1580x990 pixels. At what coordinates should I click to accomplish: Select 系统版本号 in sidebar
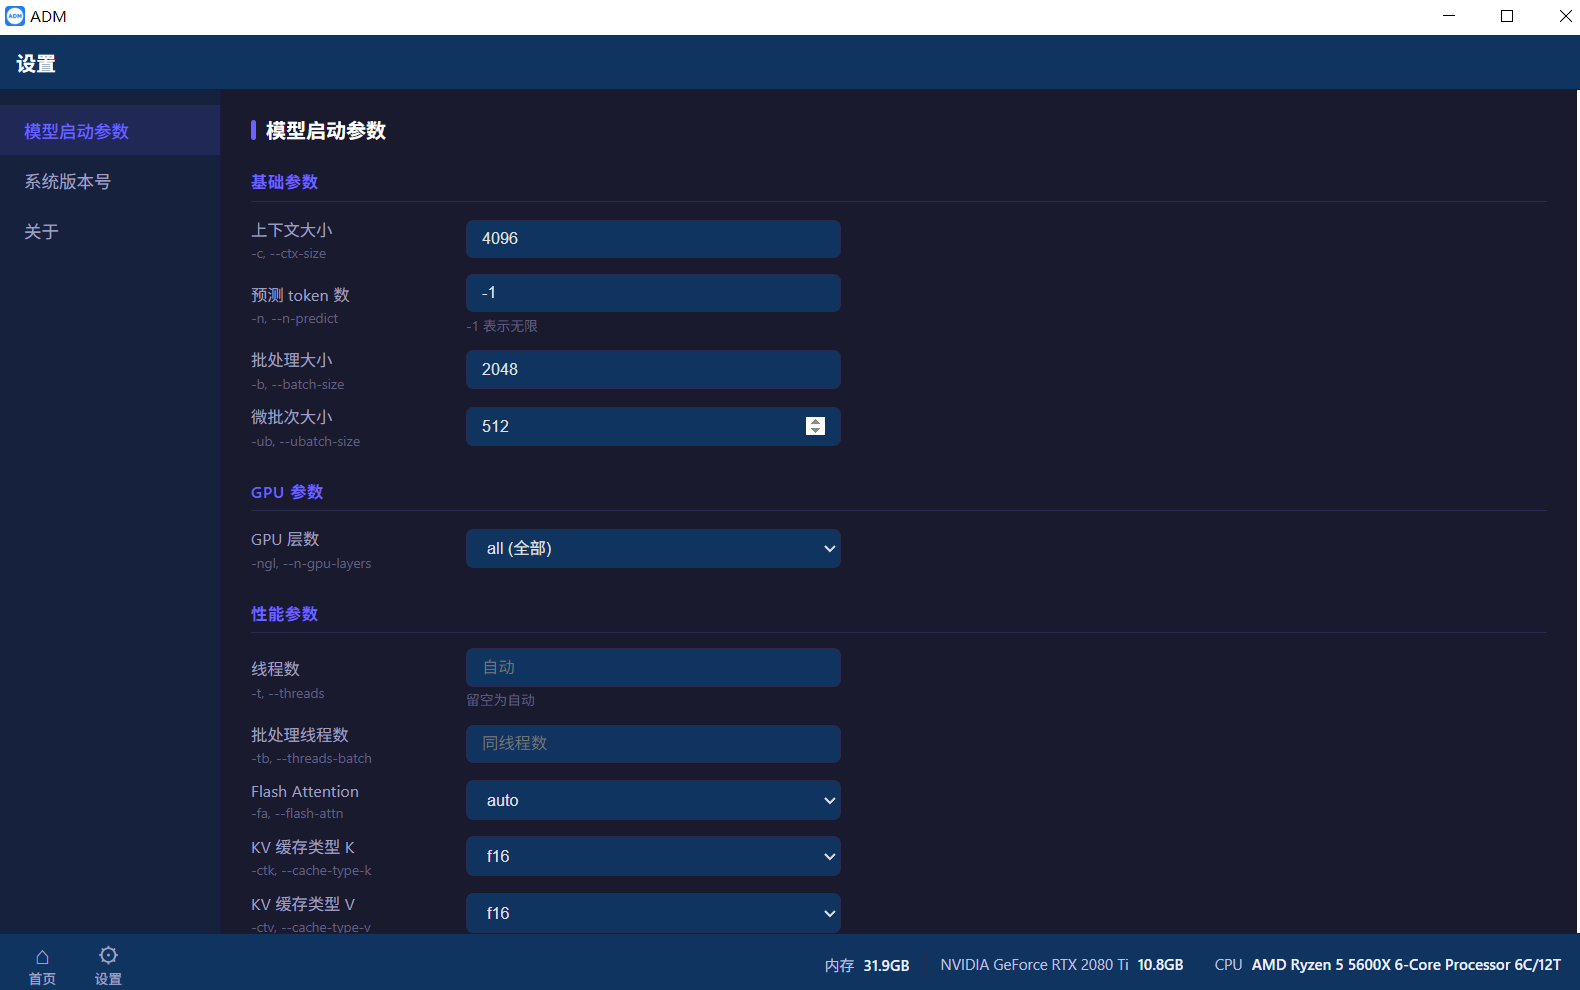click(x=110, y=181)
